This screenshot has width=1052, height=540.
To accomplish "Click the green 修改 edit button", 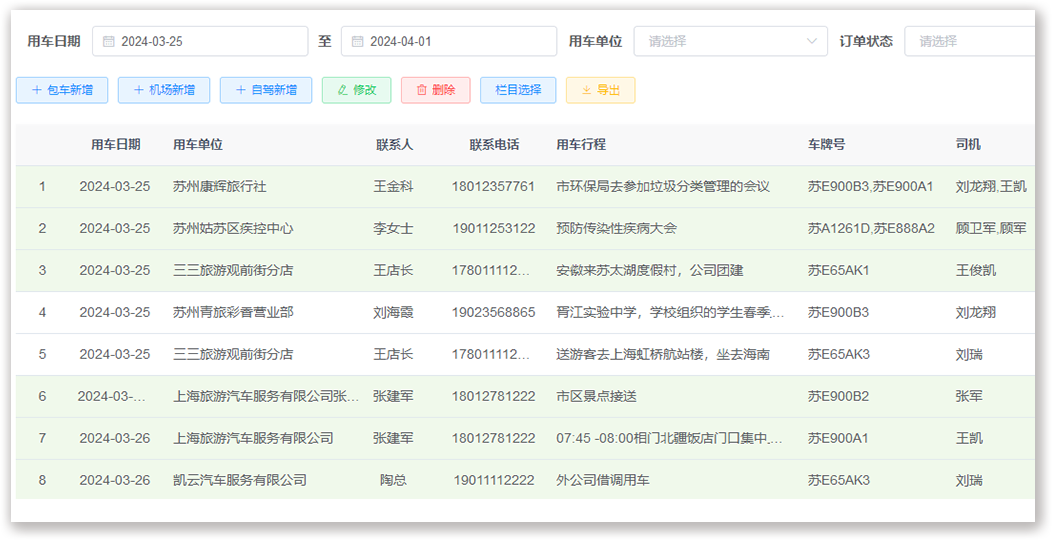I will tap(357, 90).
